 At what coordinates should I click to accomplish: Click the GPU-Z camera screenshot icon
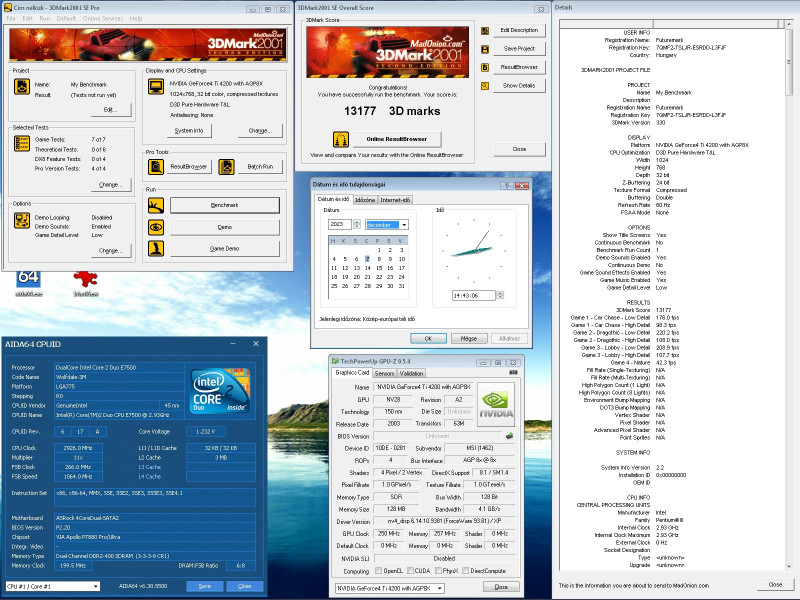(x=513, y=373)
